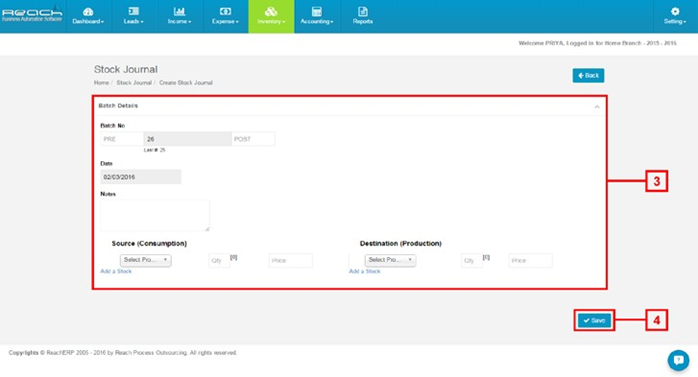This screenshot has height=377, width=698.
Task: Click the Source Price field
Action: pos(291,260)
